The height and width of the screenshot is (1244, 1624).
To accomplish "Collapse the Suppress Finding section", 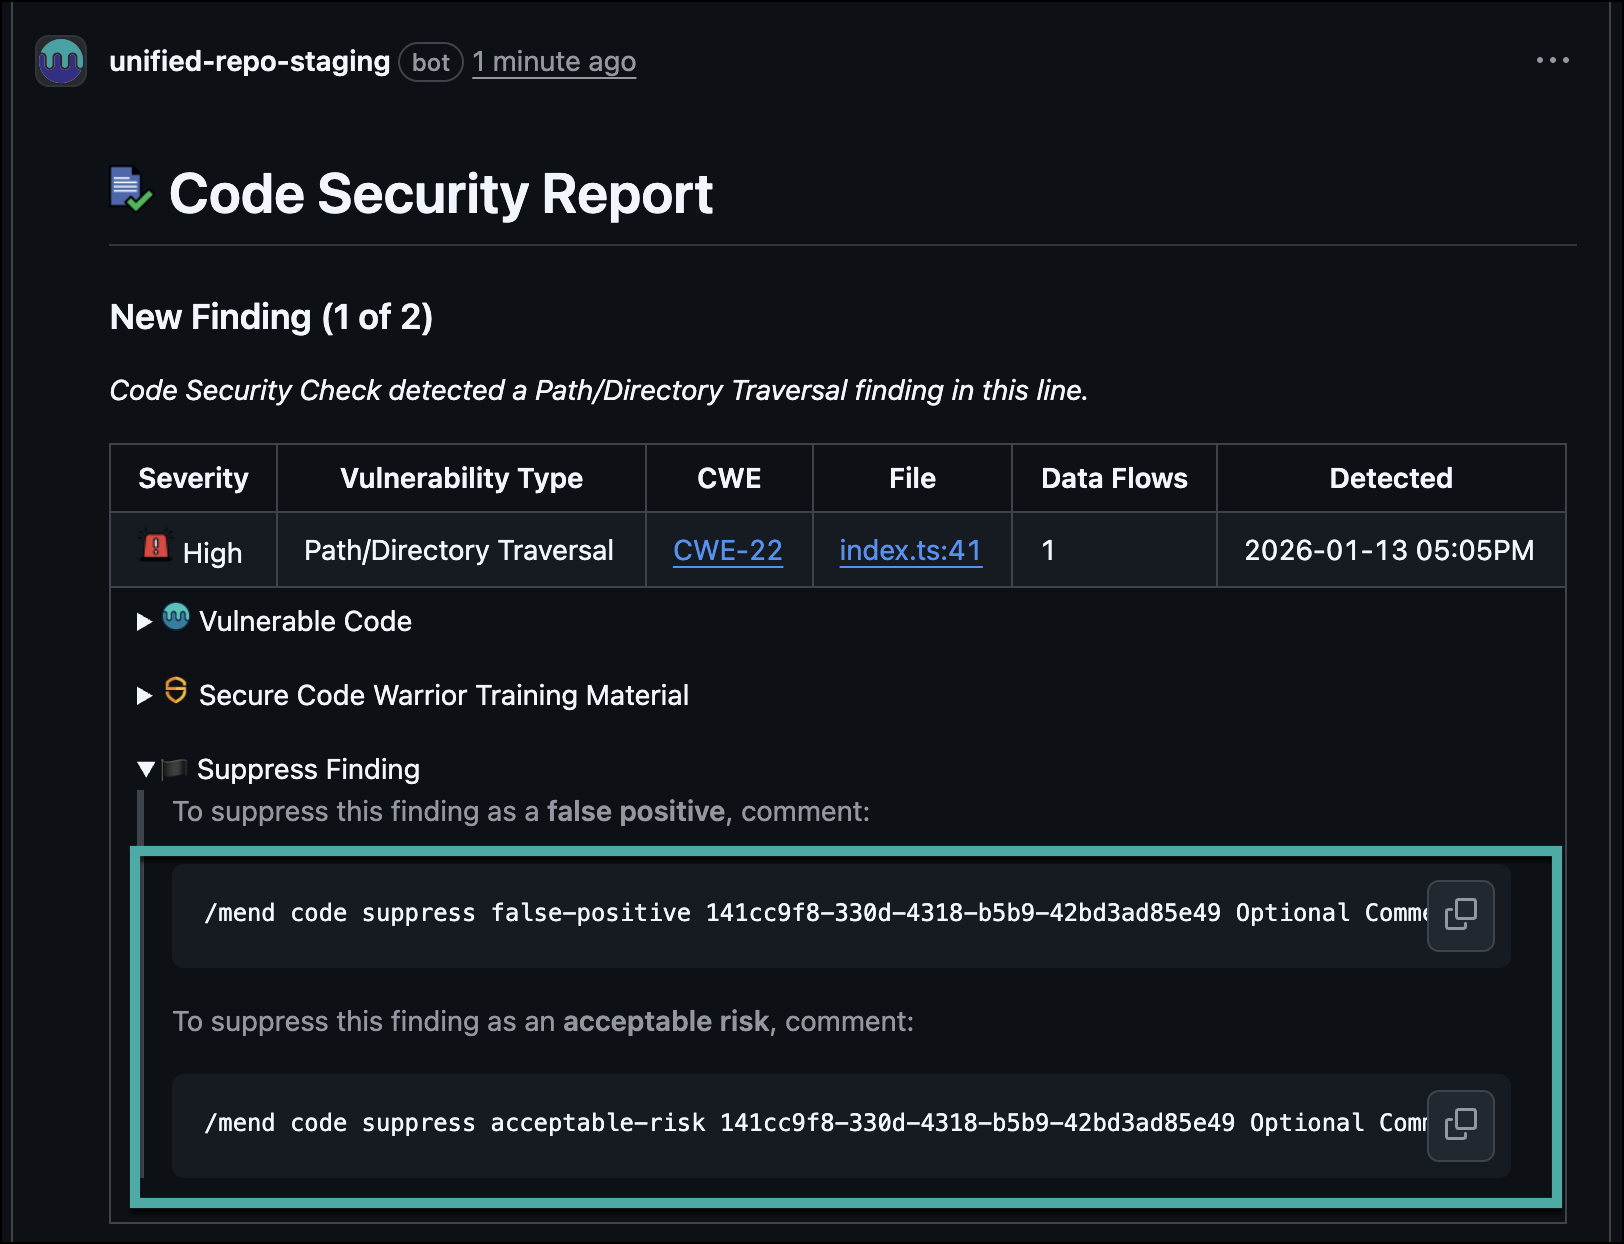I will pyautogui.click(x=146, y=769).
